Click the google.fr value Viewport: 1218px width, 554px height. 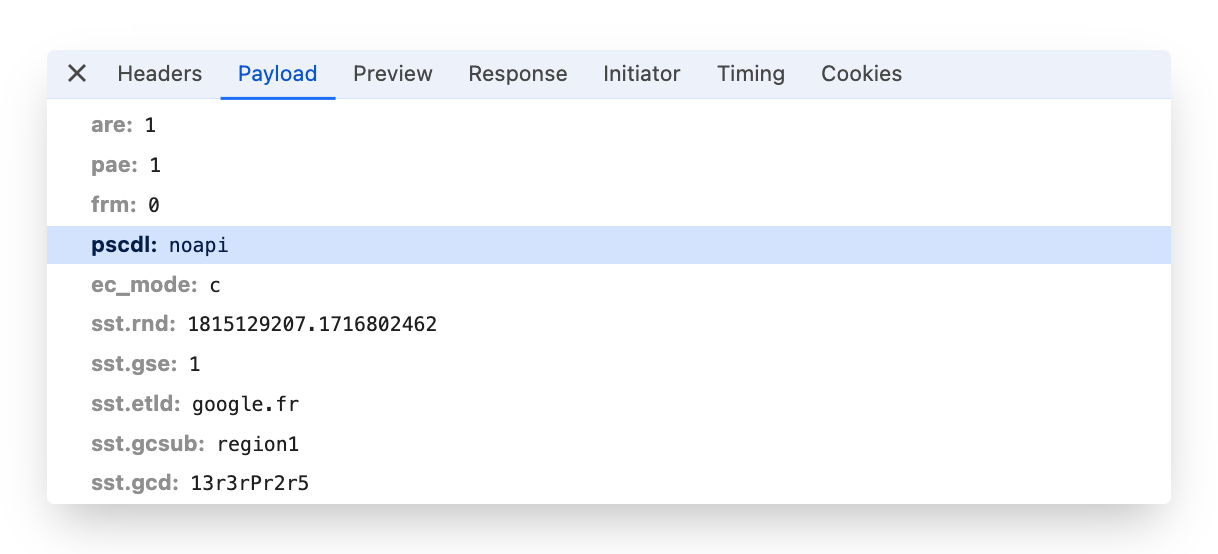click(245, 404)
